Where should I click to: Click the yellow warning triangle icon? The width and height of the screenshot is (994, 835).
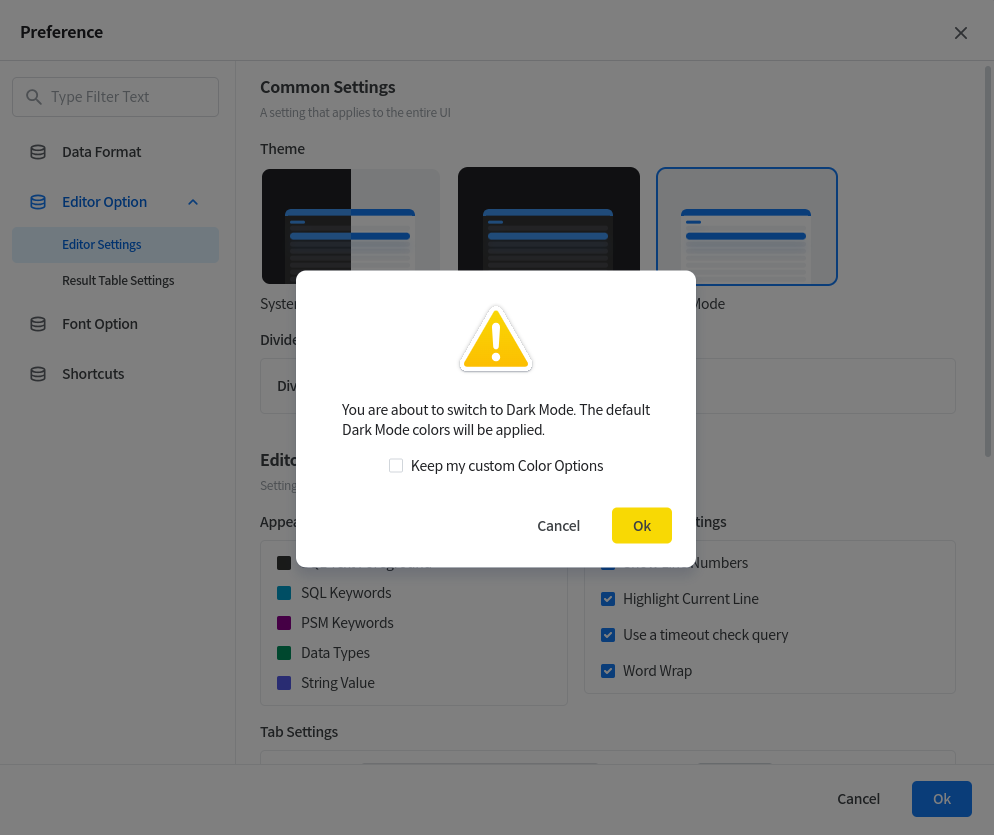click(x=496, y=340)
